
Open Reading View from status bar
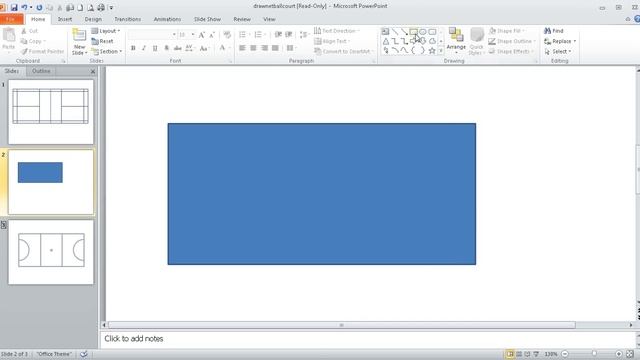527,354
